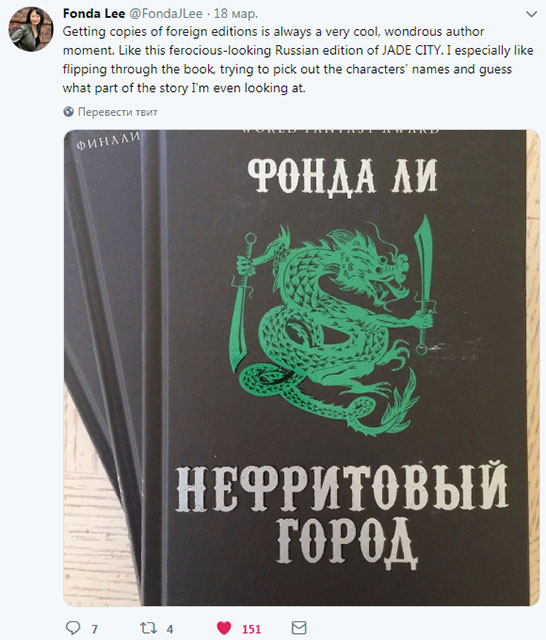This screenshot has height=640, width=546.
Task: Click the НЕФРИТОВЫЙ ГОРОД title in the photo
Action: point(342,515)
